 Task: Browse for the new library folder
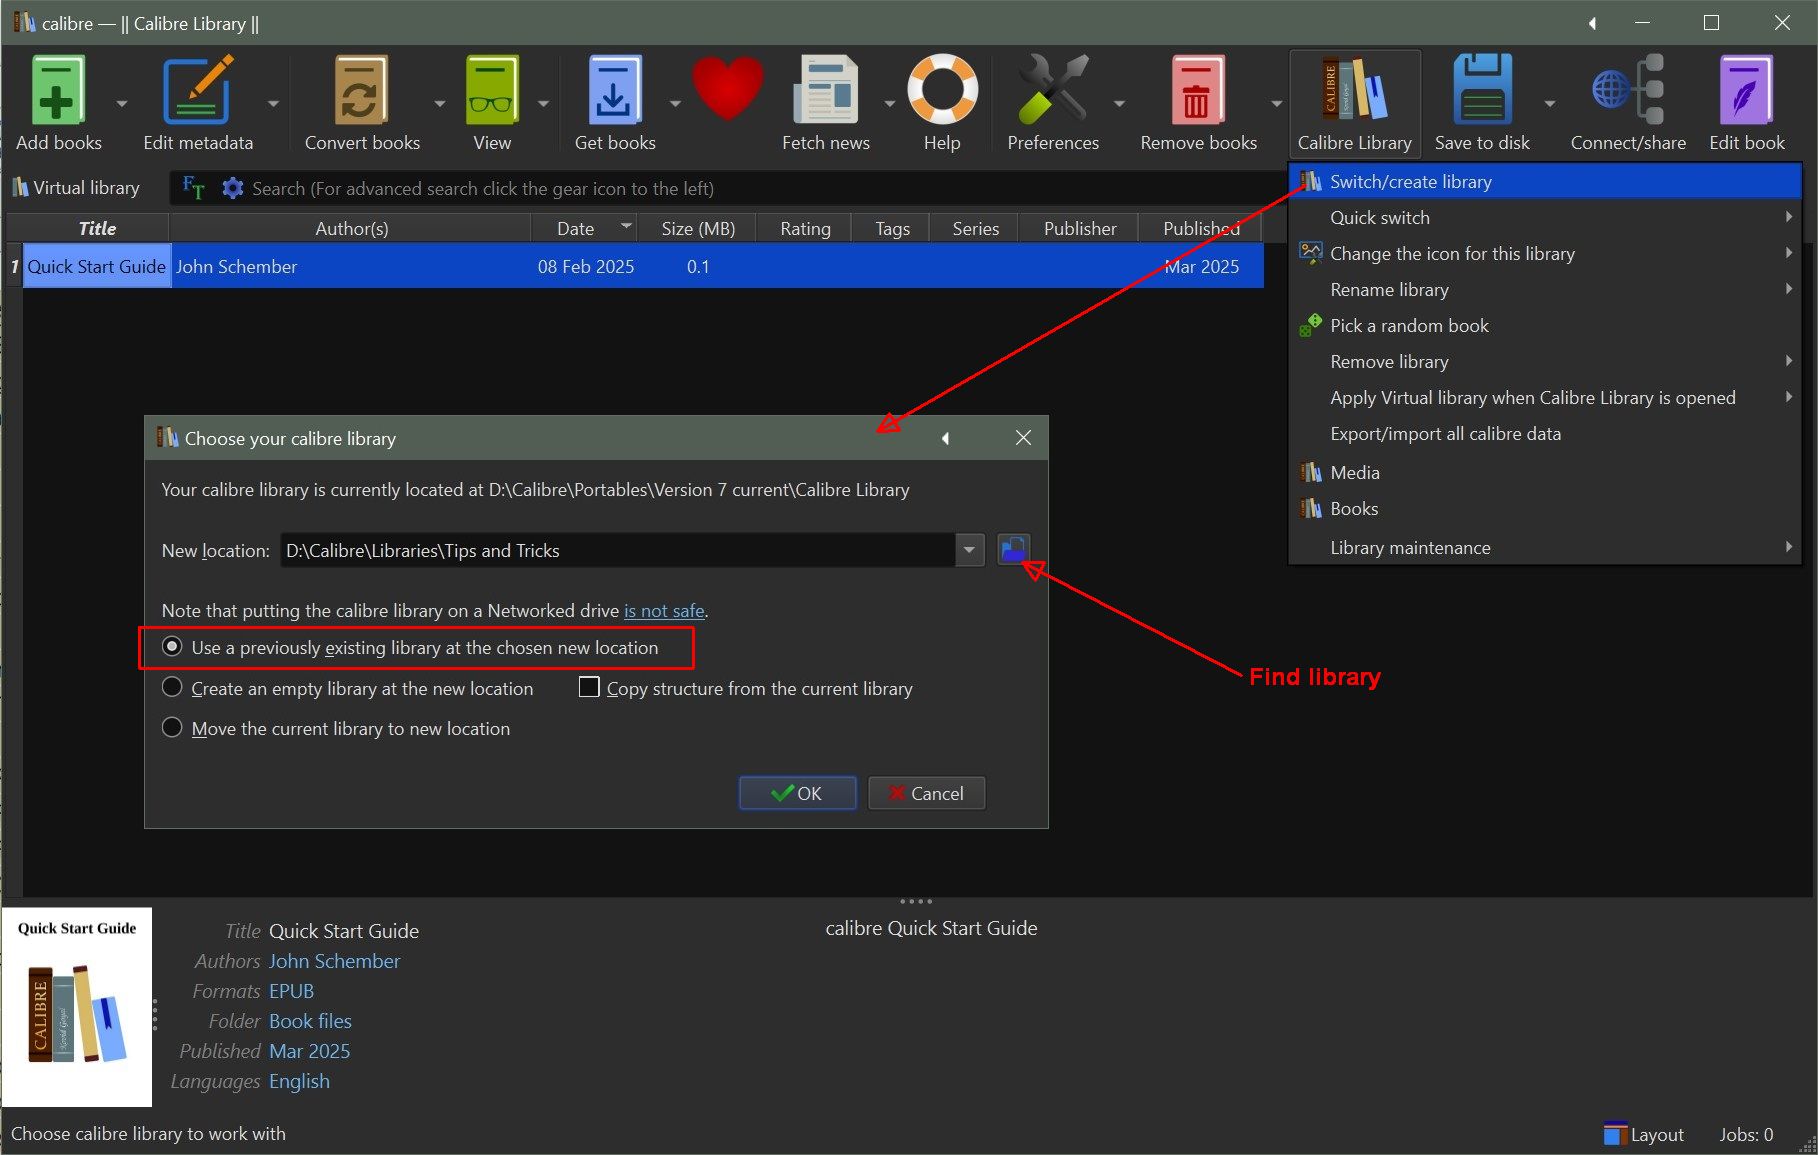pos(1013,550)
